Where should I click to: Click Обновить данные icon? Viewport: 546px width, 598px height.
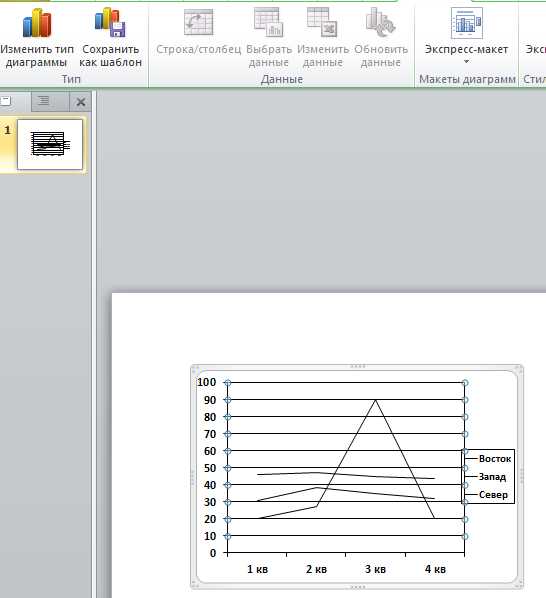381,23
